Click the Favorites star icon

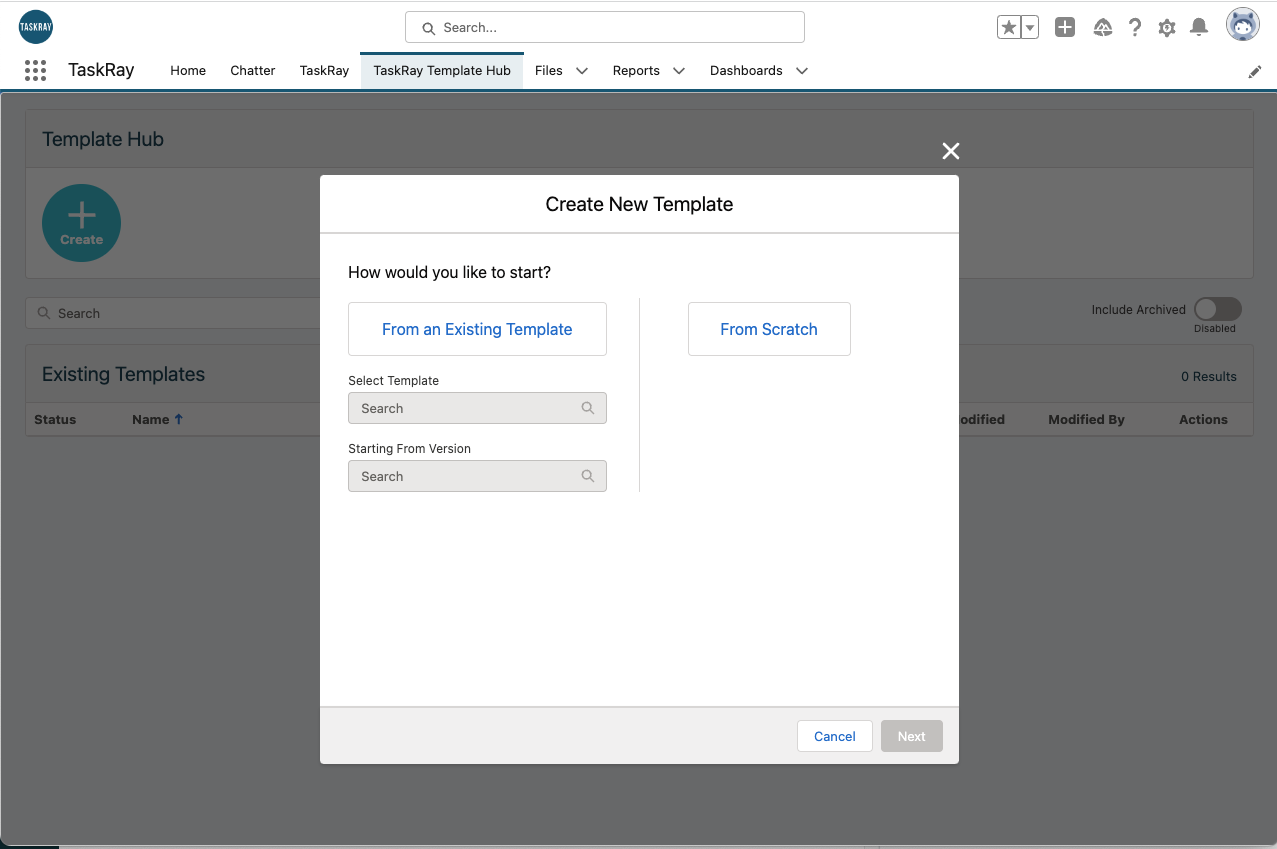tap(1009, 28)
